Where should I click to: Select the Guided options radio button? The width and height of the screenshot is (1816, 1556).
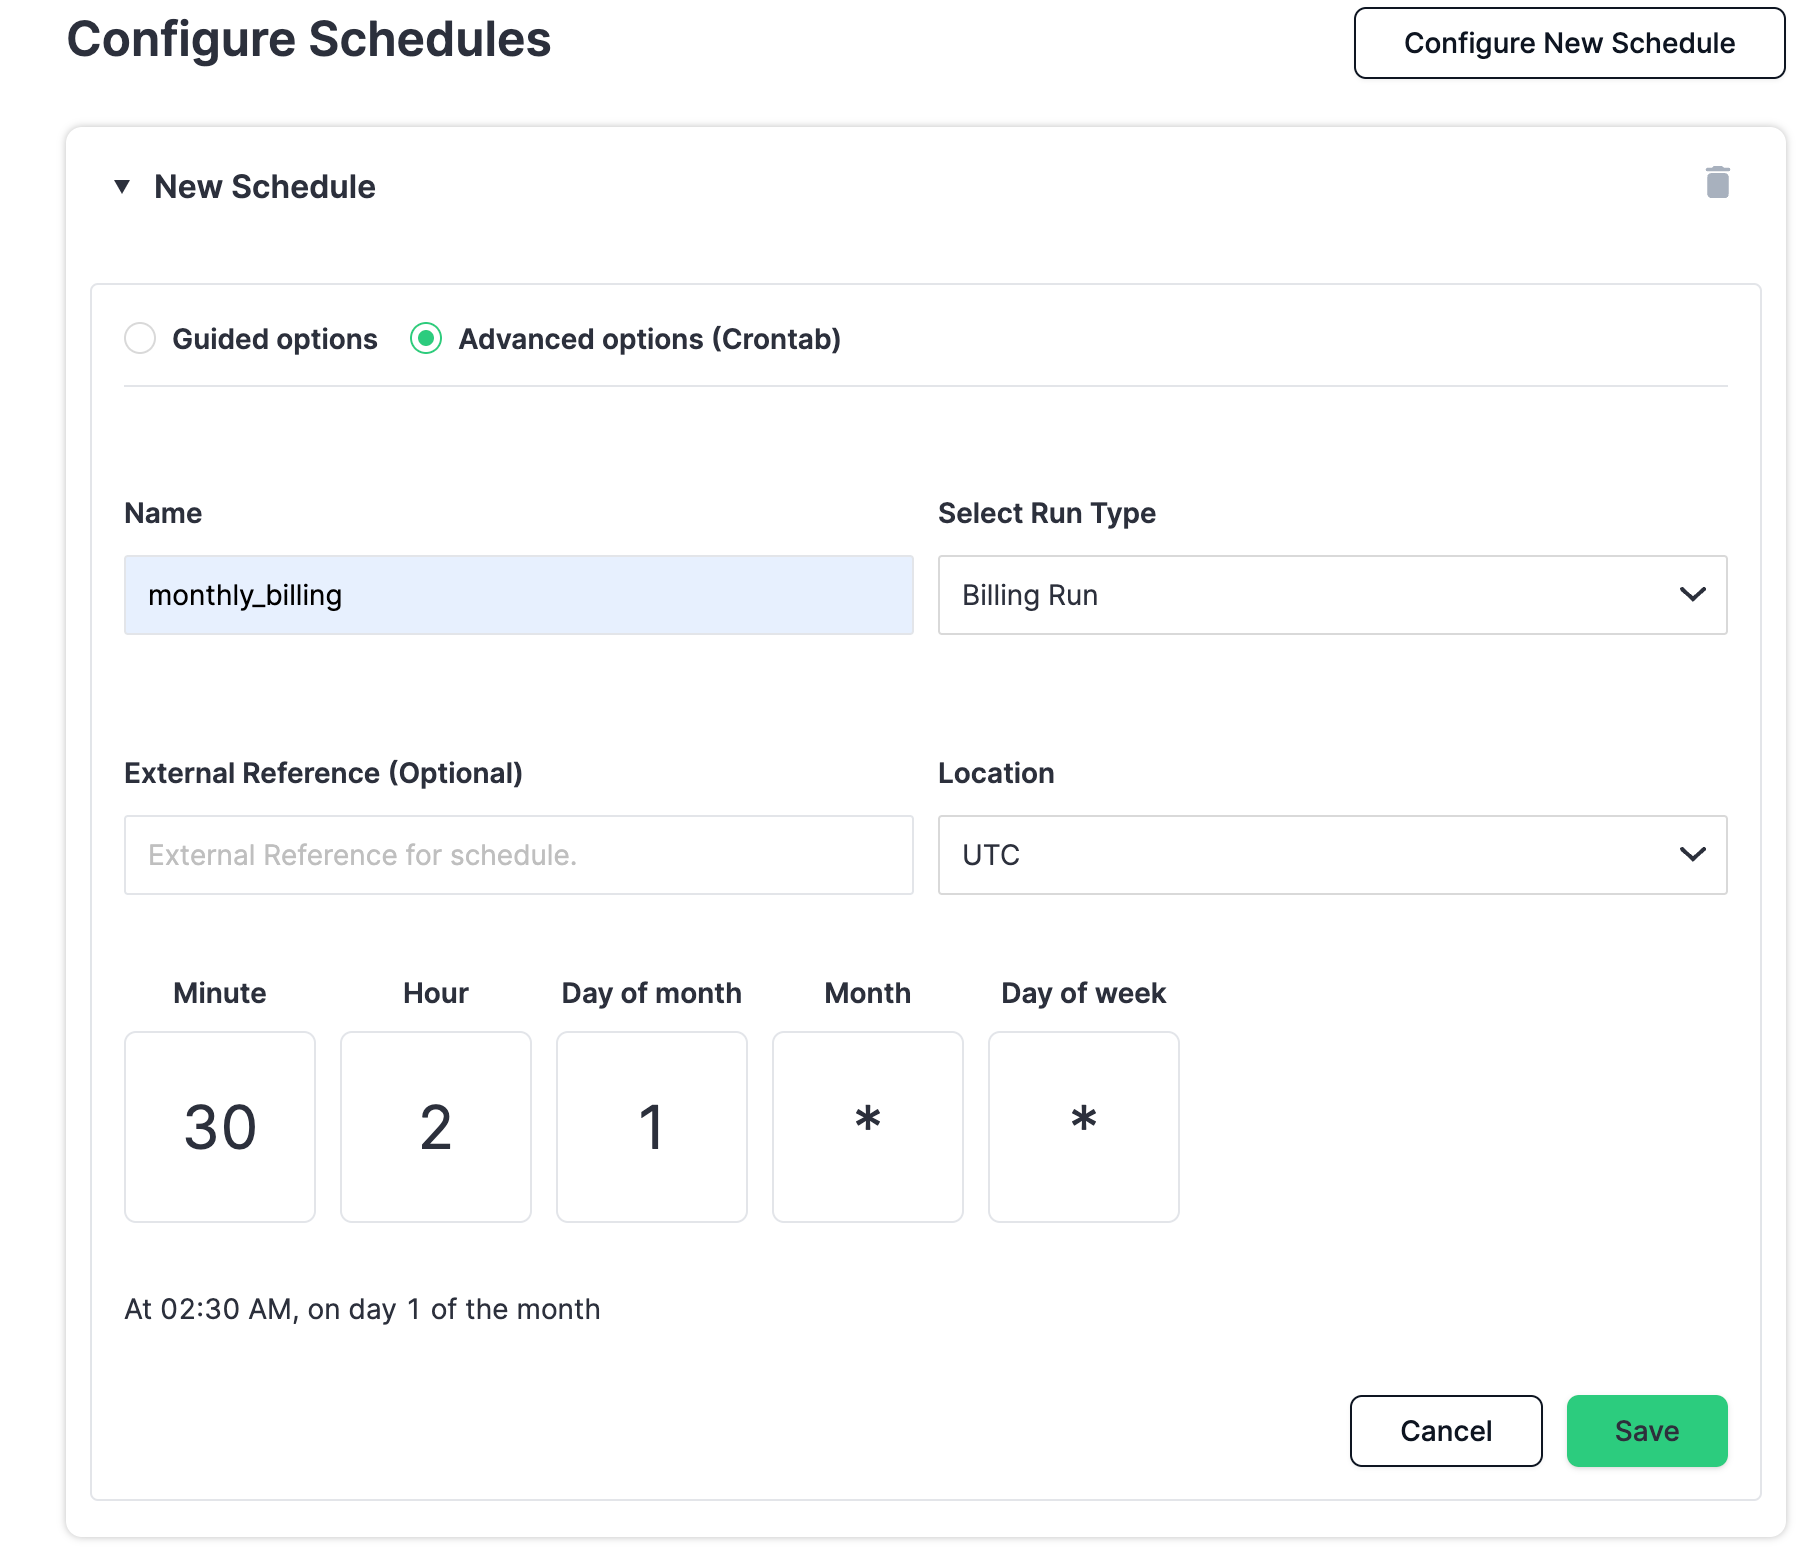point(140,339)
